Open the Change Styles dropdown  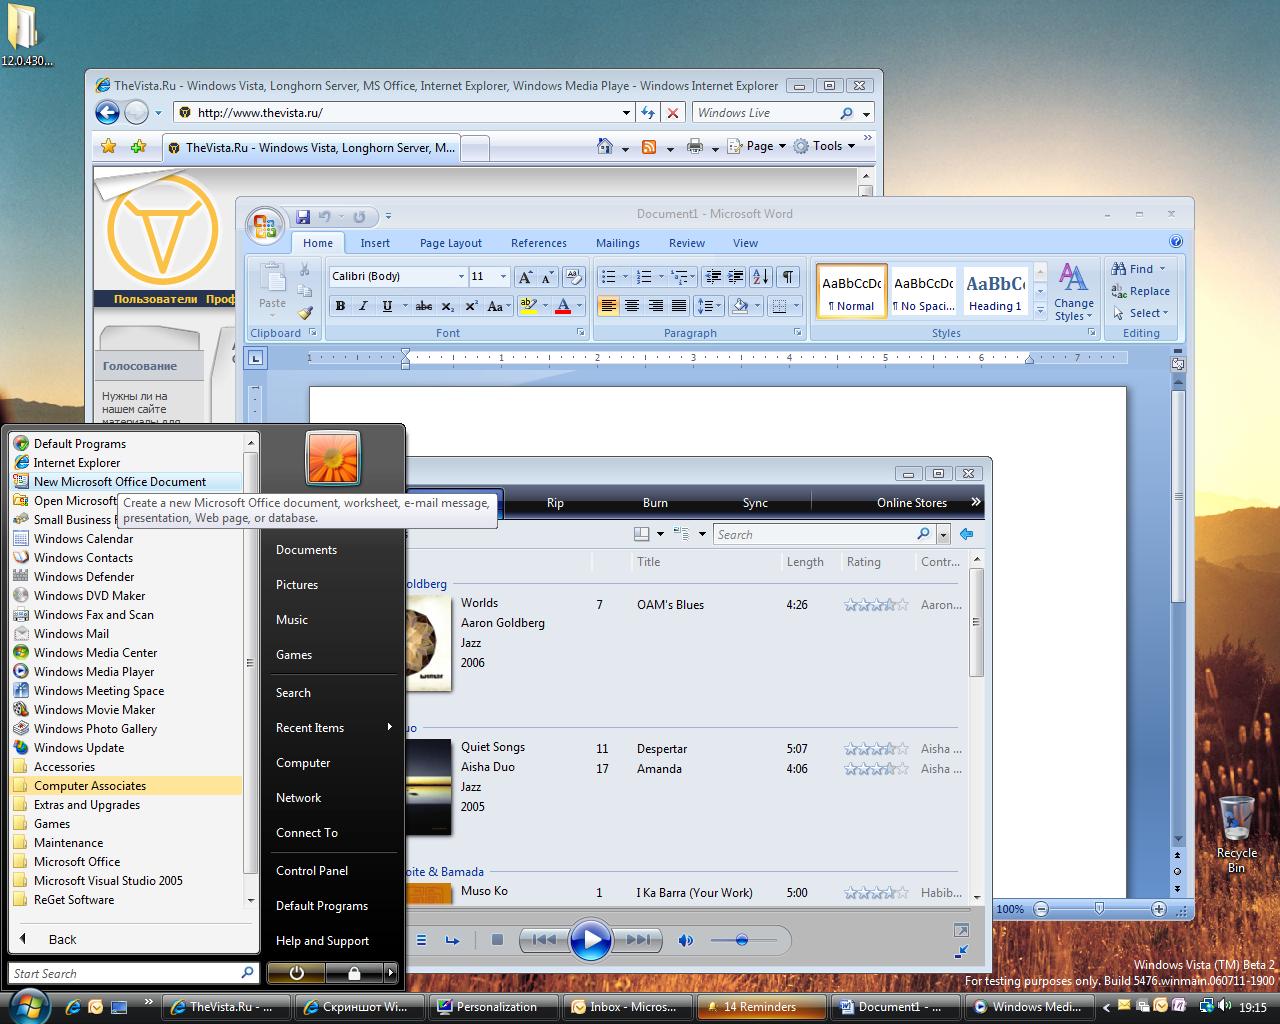point(1073,292)
